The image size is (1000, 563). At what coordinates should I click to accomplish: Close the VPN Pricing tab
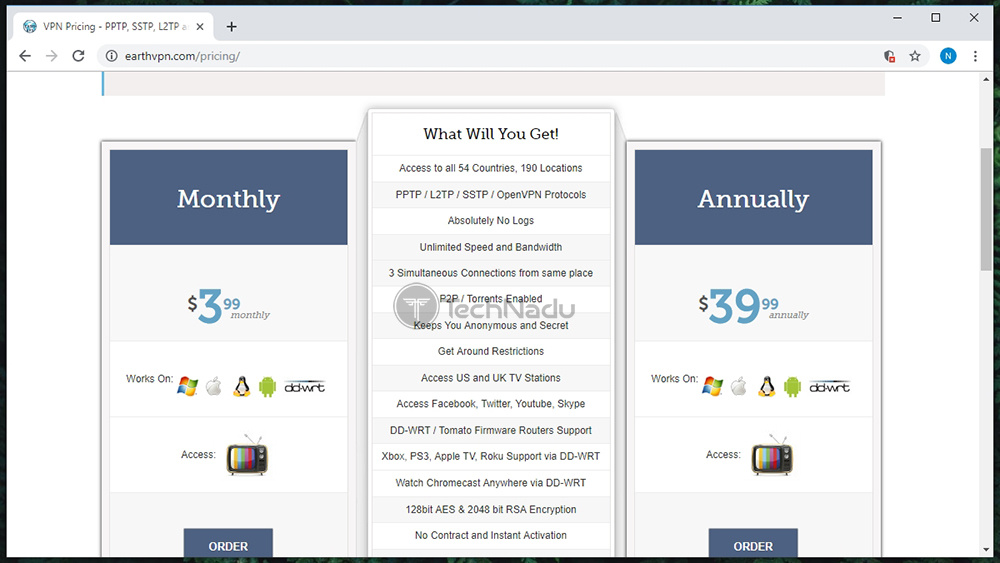coord(200,27)
